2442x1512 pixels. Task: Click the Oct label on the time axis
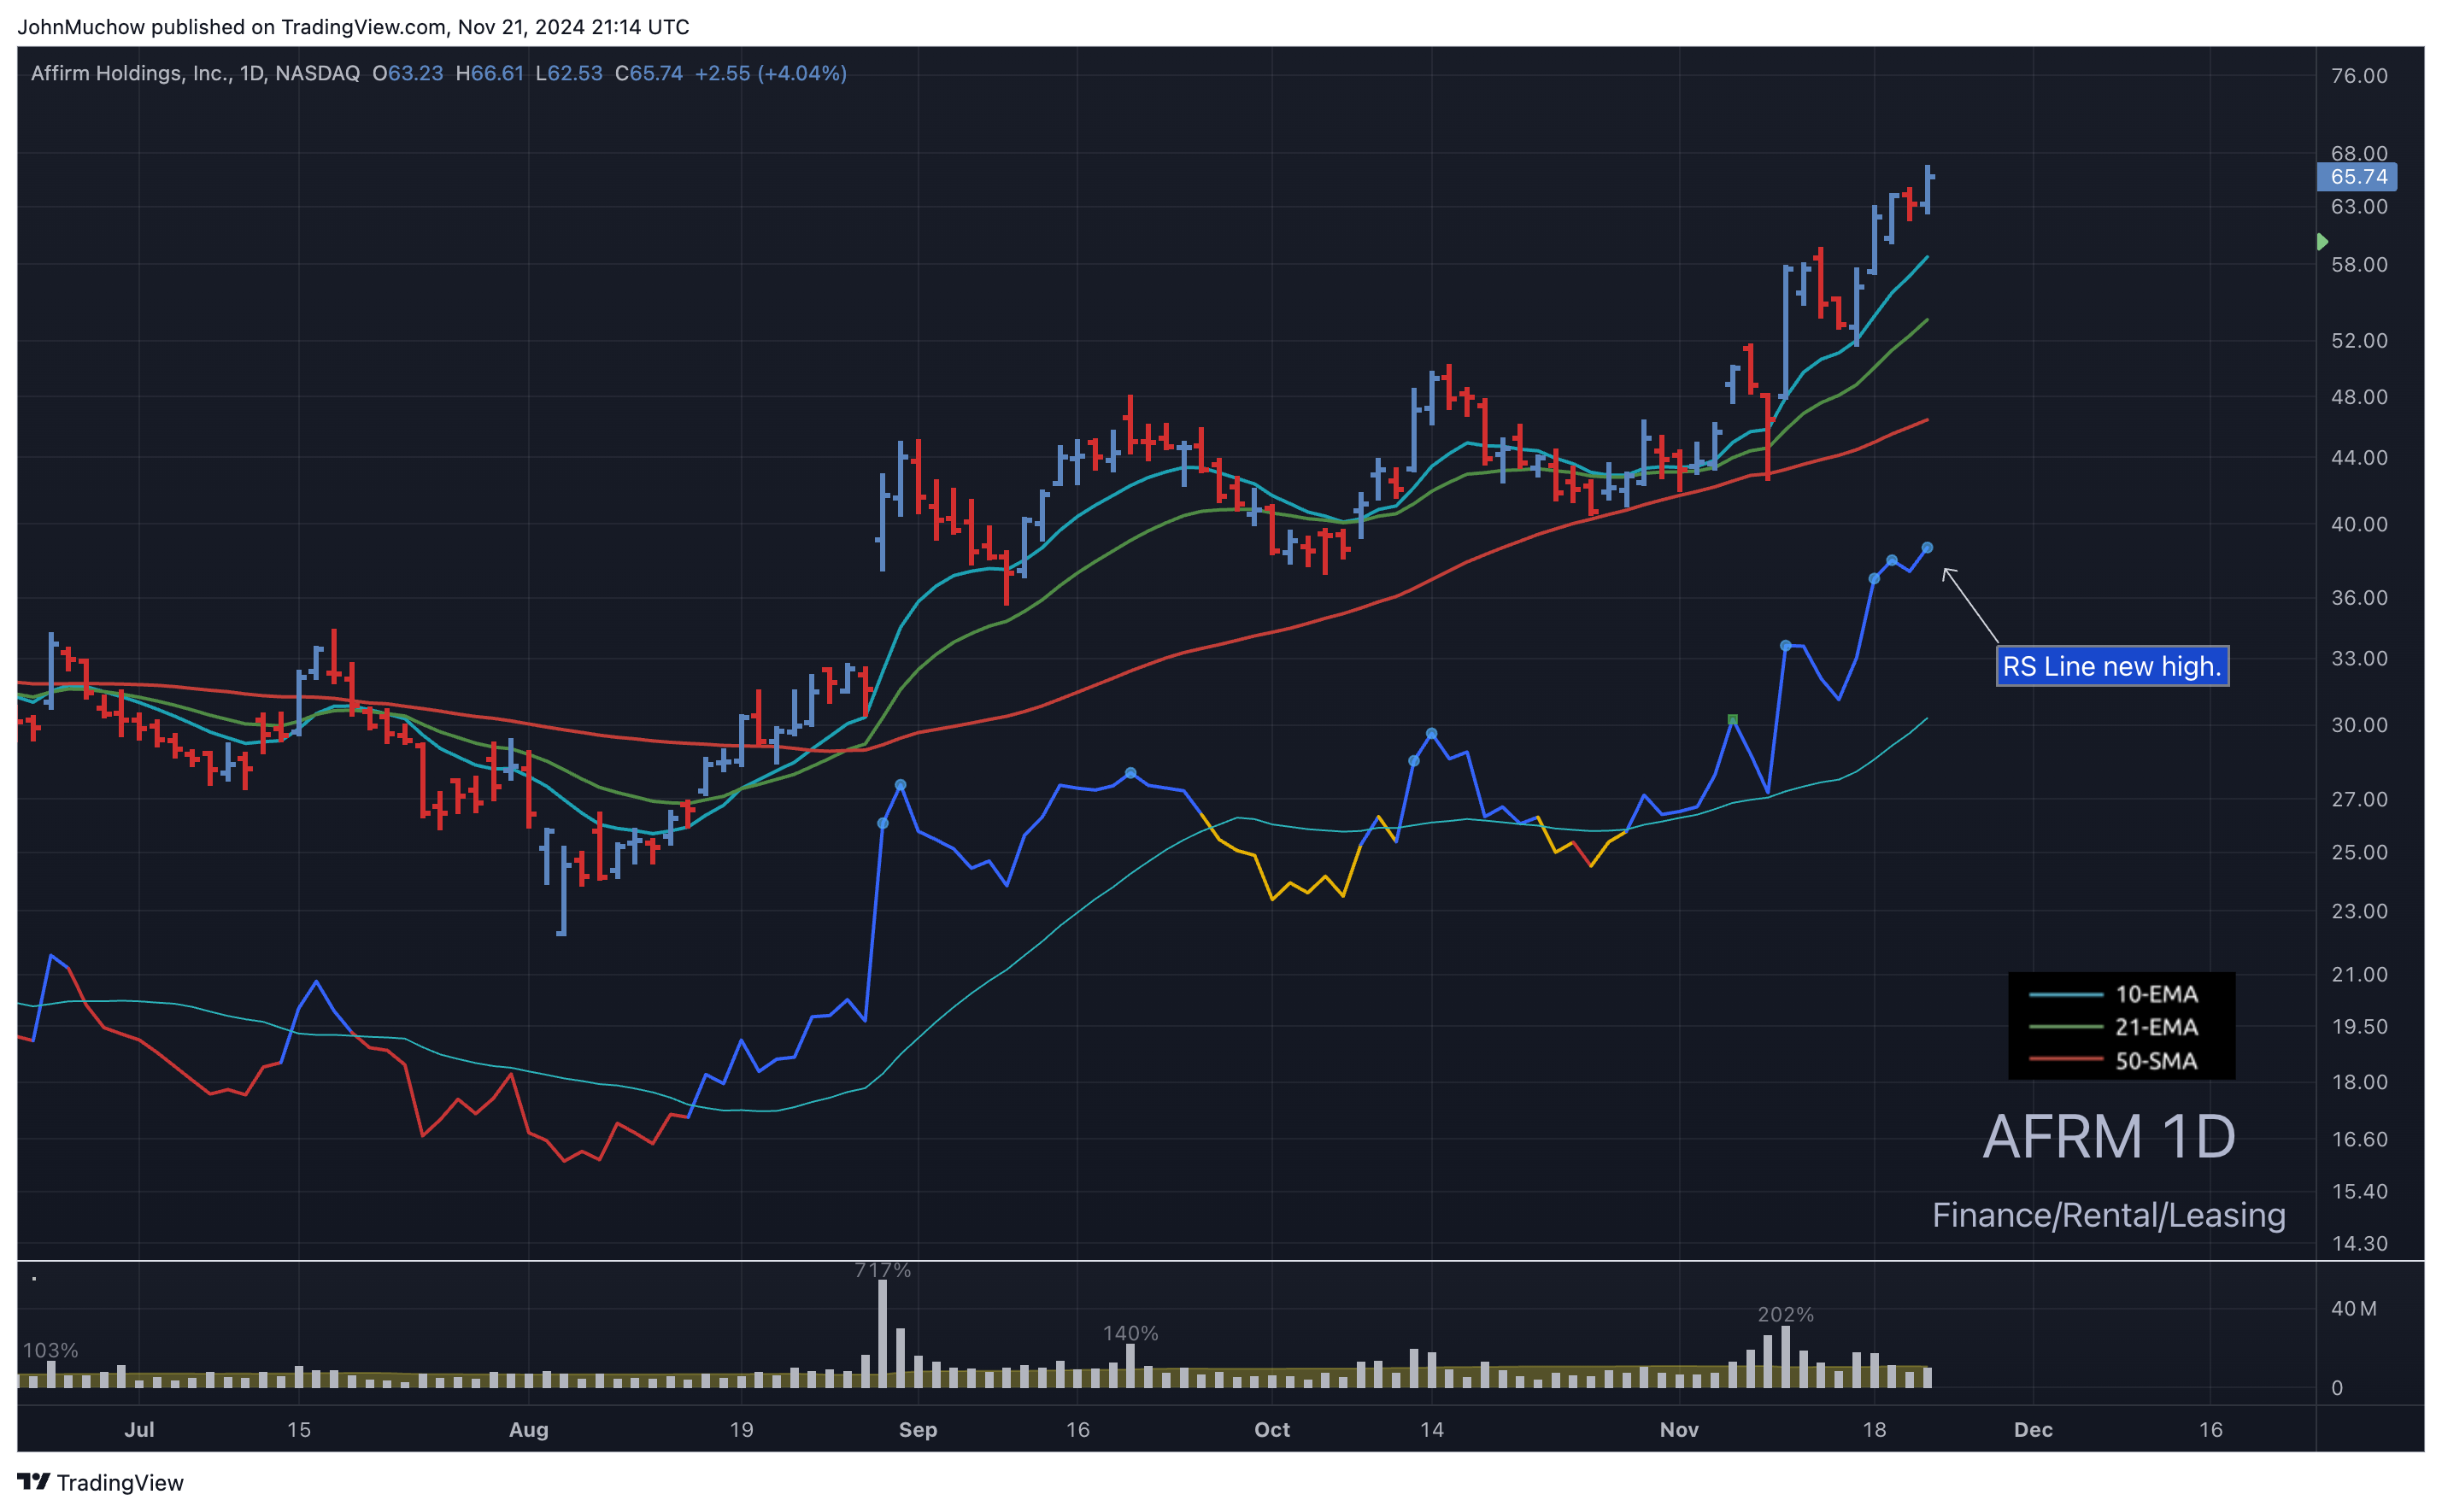click(1271, 1429)
